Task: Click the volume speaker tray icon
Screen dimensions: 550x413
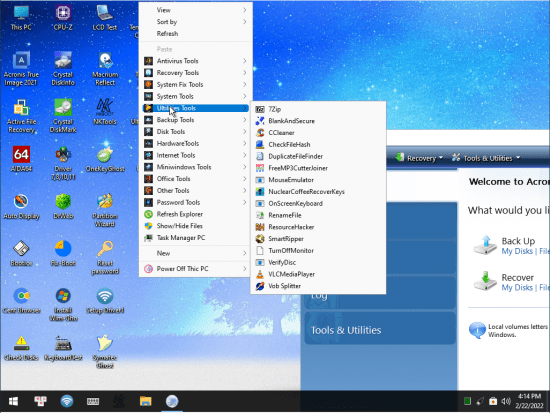Action: [505, 401]
